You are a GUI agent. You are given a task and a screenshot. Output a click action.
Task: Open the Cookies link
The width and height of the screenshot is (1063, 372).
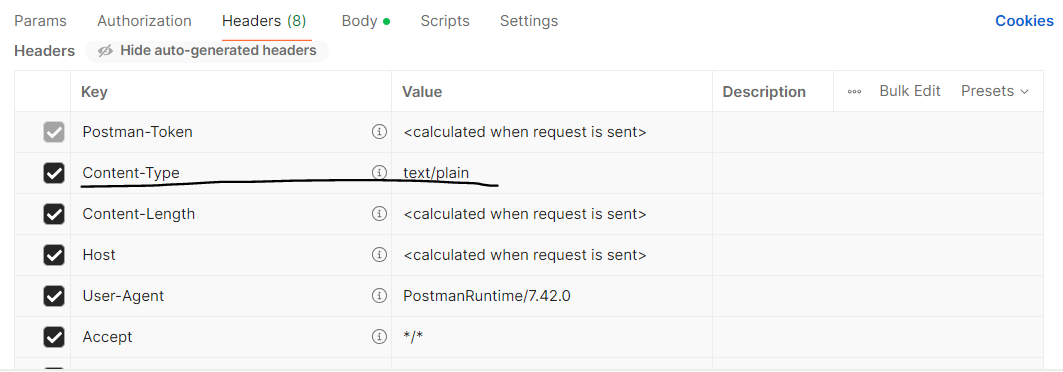(1024, 21)
